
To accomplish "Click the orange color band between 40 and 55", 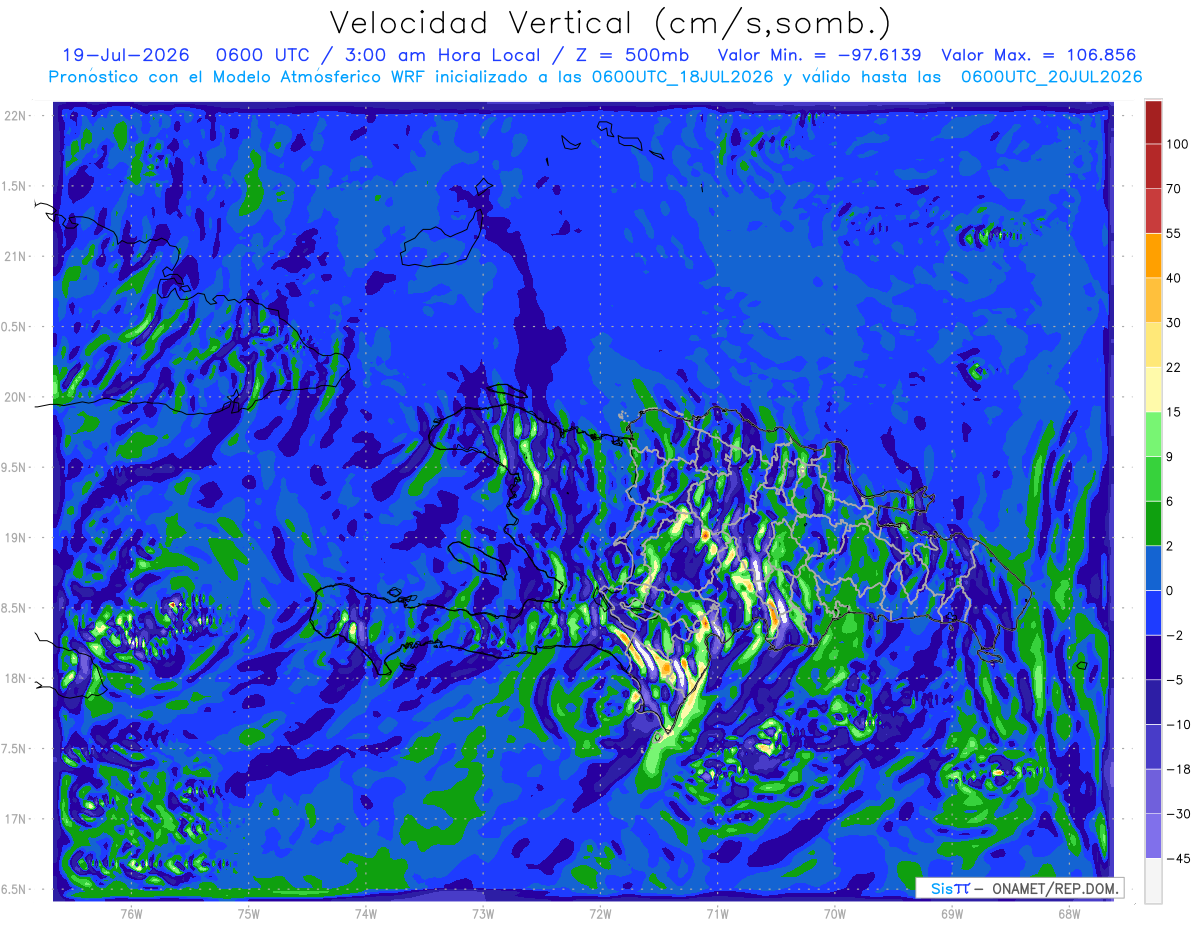I will [x=1153, y=255].
